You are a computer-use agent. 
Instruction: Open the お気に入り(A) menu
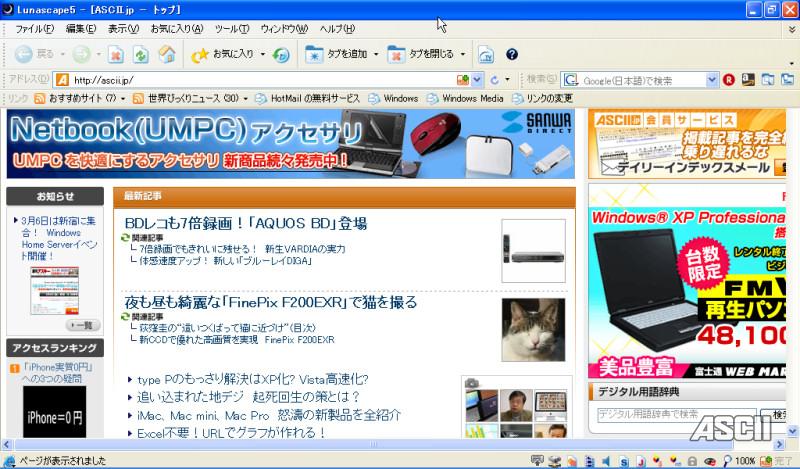(177, 29)
